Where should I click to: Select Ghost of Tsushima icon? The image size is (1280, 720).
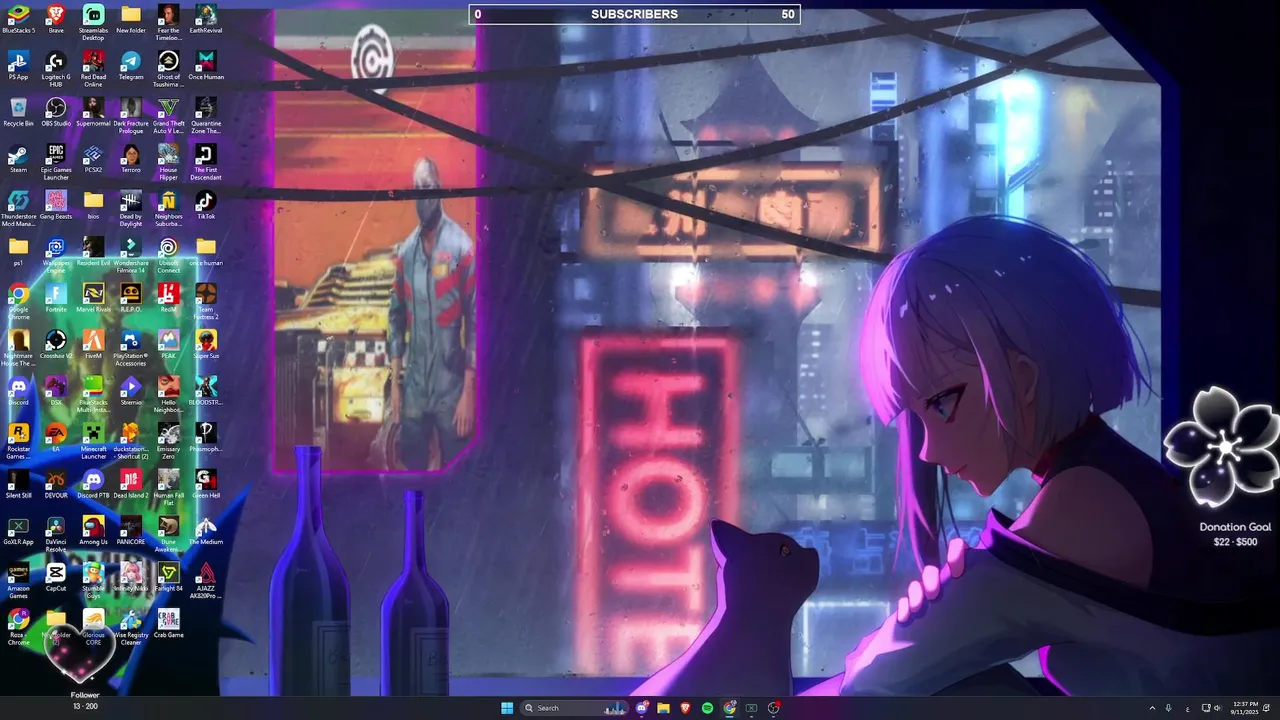[168, 61]
